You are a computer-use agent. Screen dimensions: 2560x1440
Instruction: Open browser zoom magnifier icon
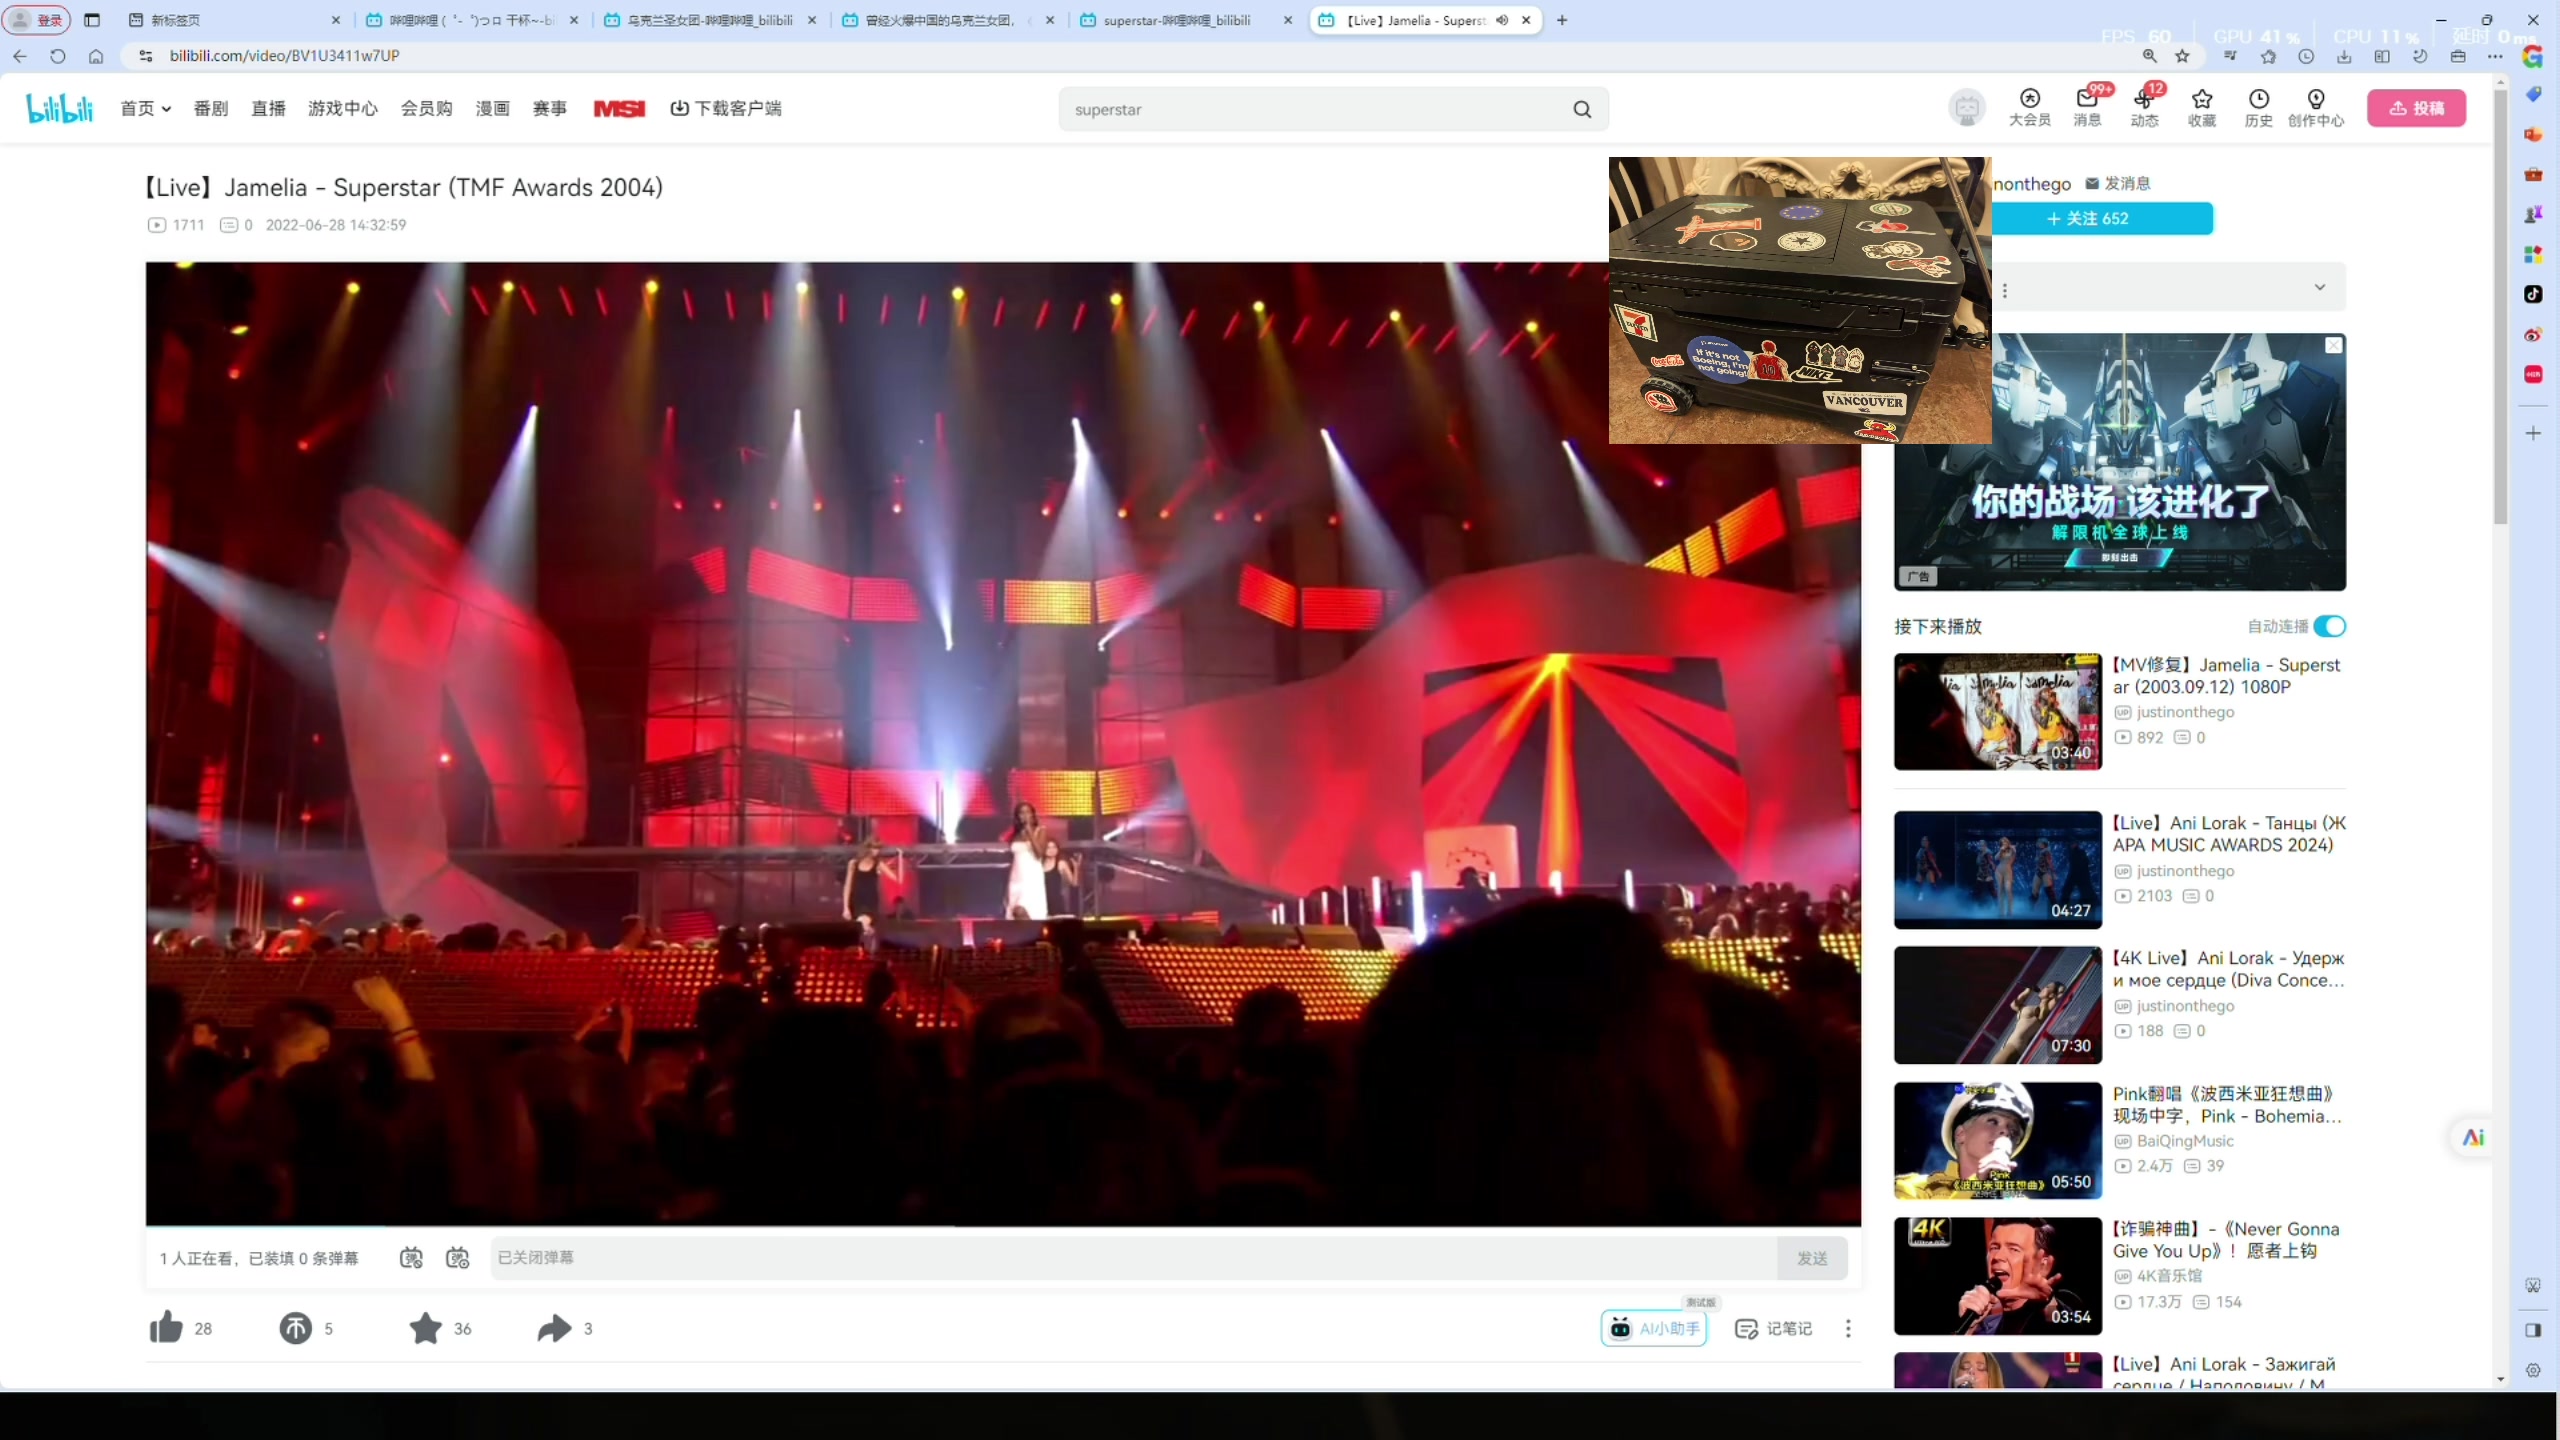[2149, 56]
